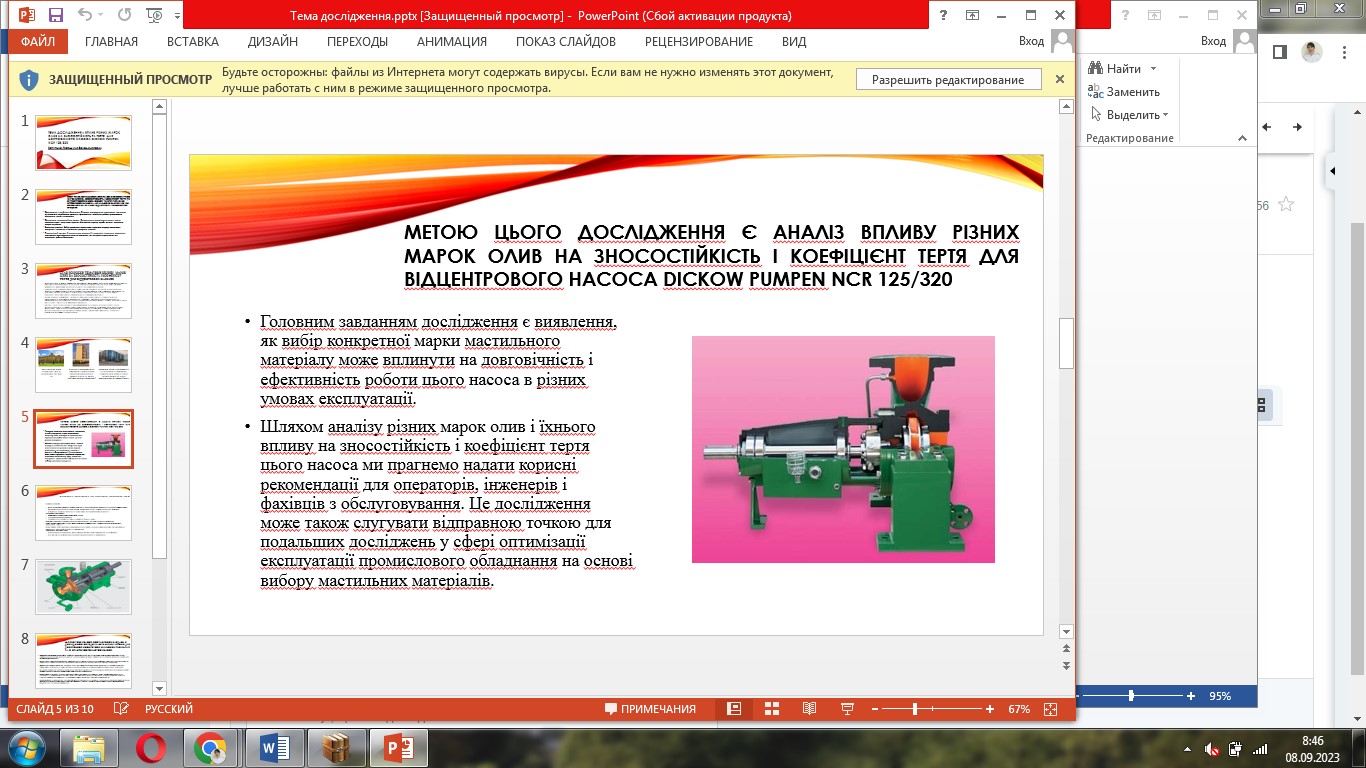Image resolution: width=1366 pixels, height=768 pixels.
Task: Click the spell check icon in status bar
Action: coord(121,709)
